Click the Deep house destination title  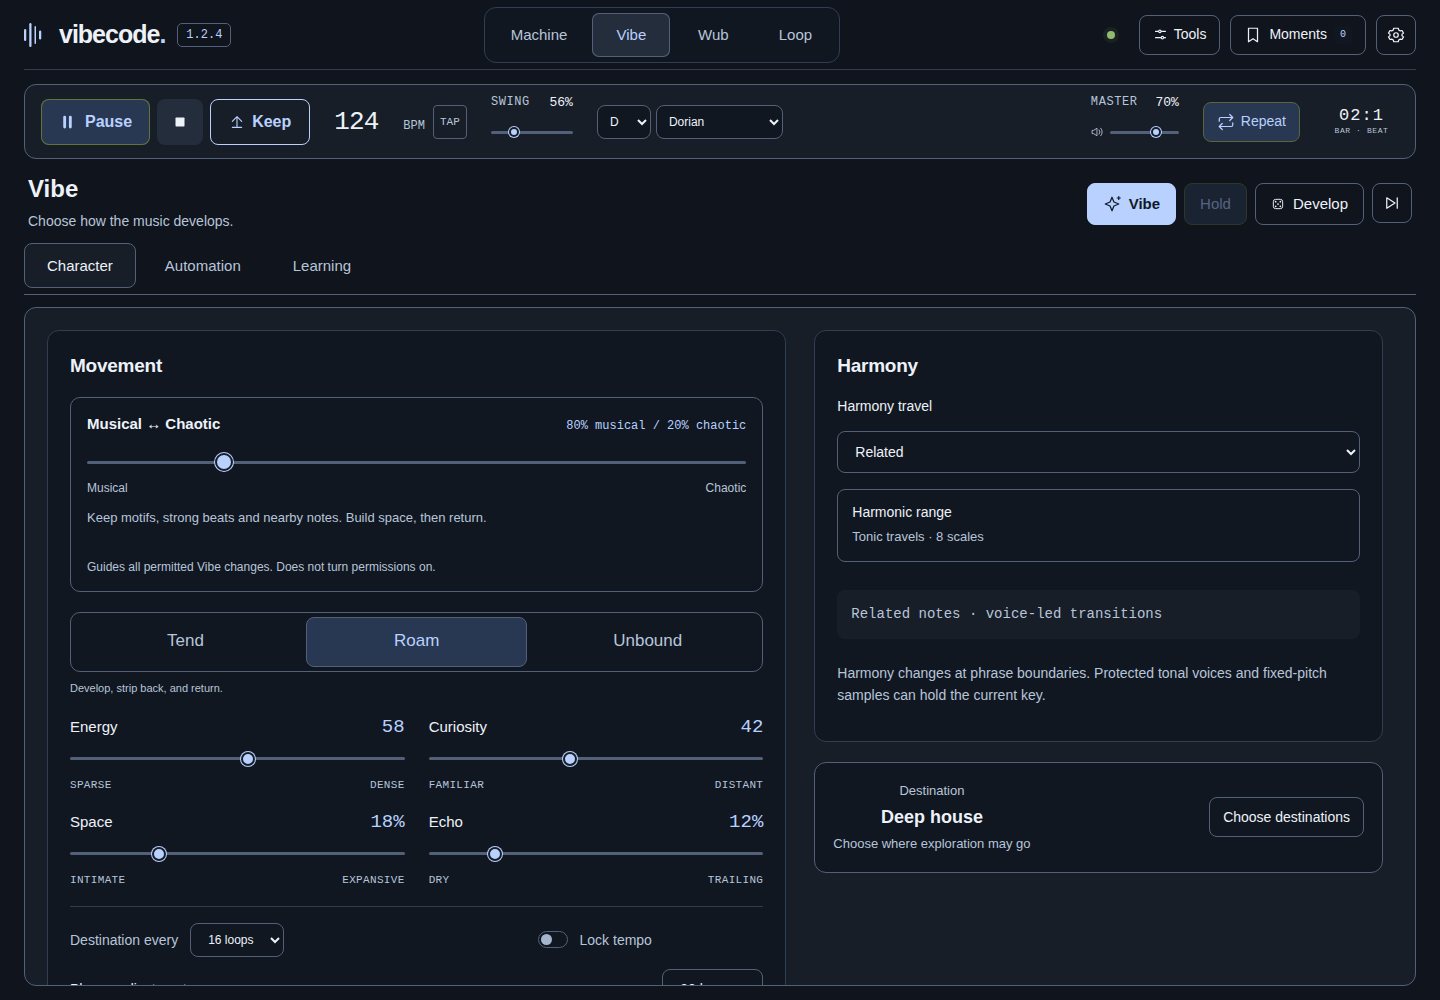(932, 817)
